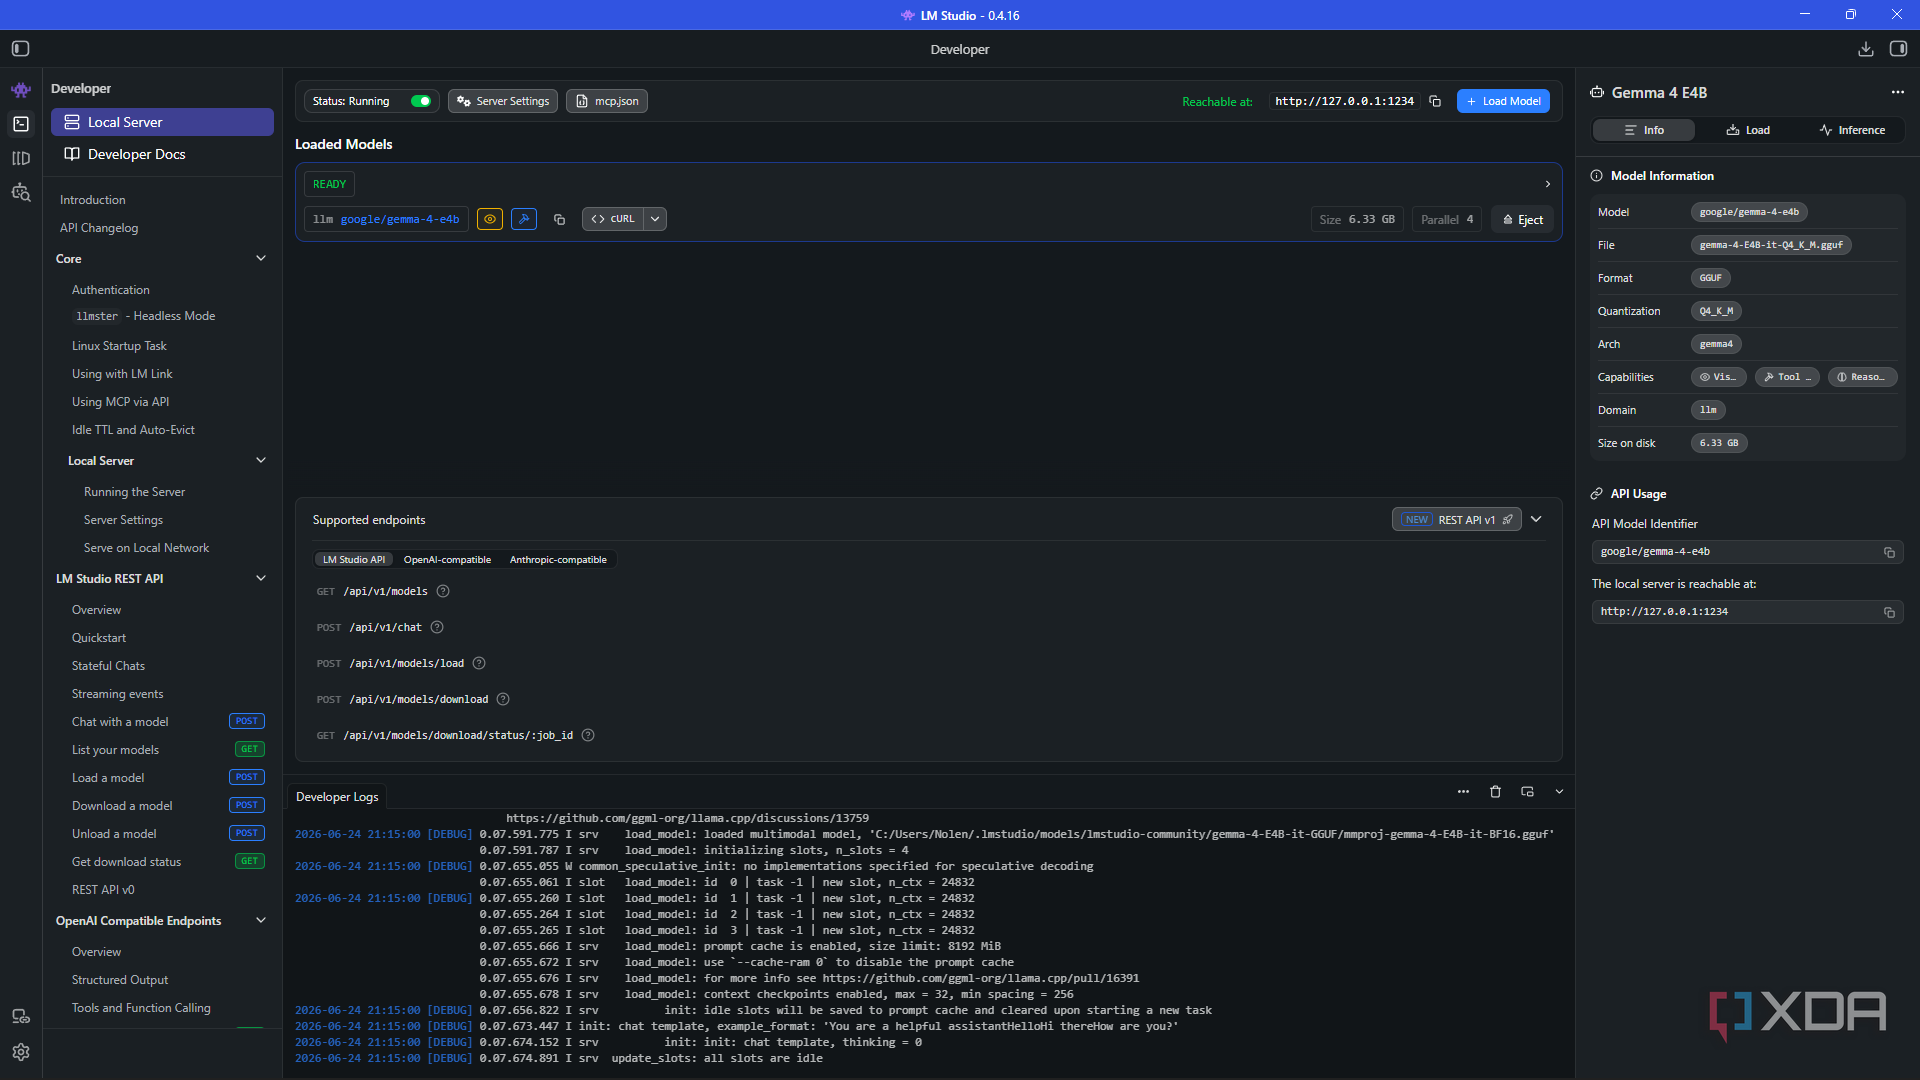Open the Developer Docs sidebar item
1920x1080 pixels.
(162, 154)
